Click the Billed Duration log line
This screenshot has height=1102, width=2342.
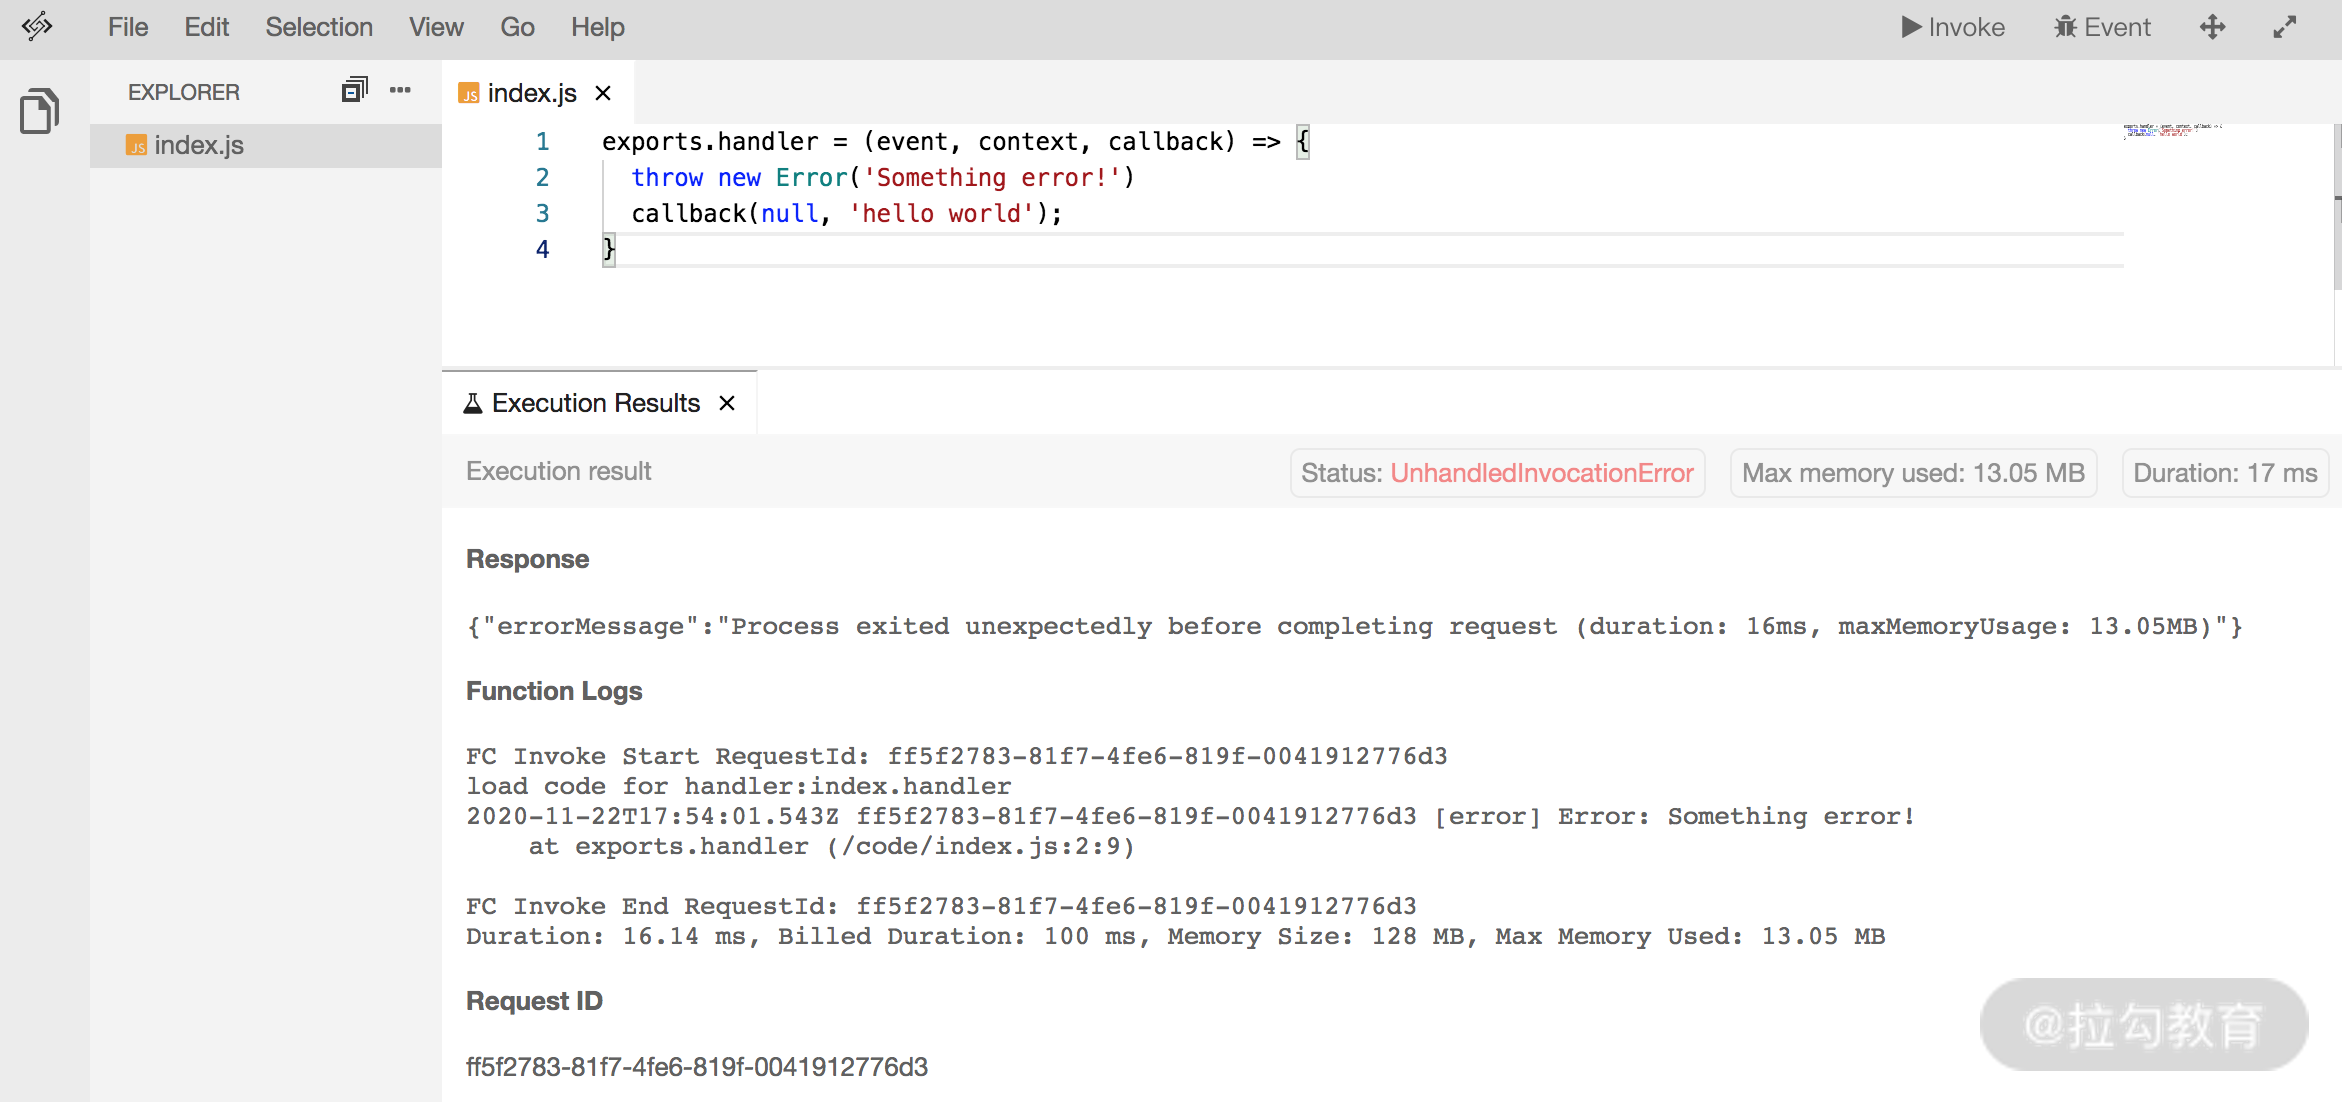(x=1175, y=936)
